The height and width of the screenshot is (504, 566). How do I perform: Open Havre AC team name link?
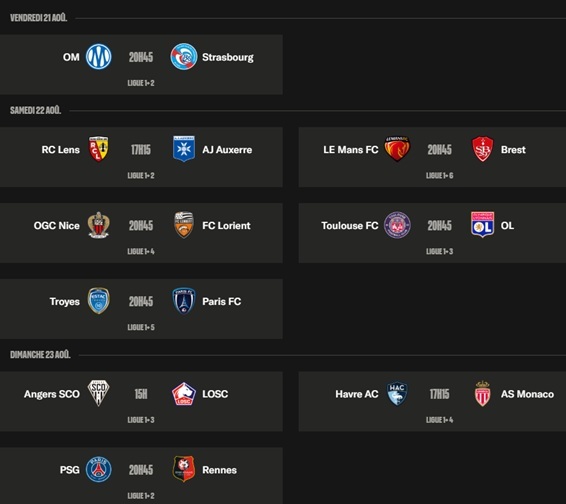tap(357, 394)
